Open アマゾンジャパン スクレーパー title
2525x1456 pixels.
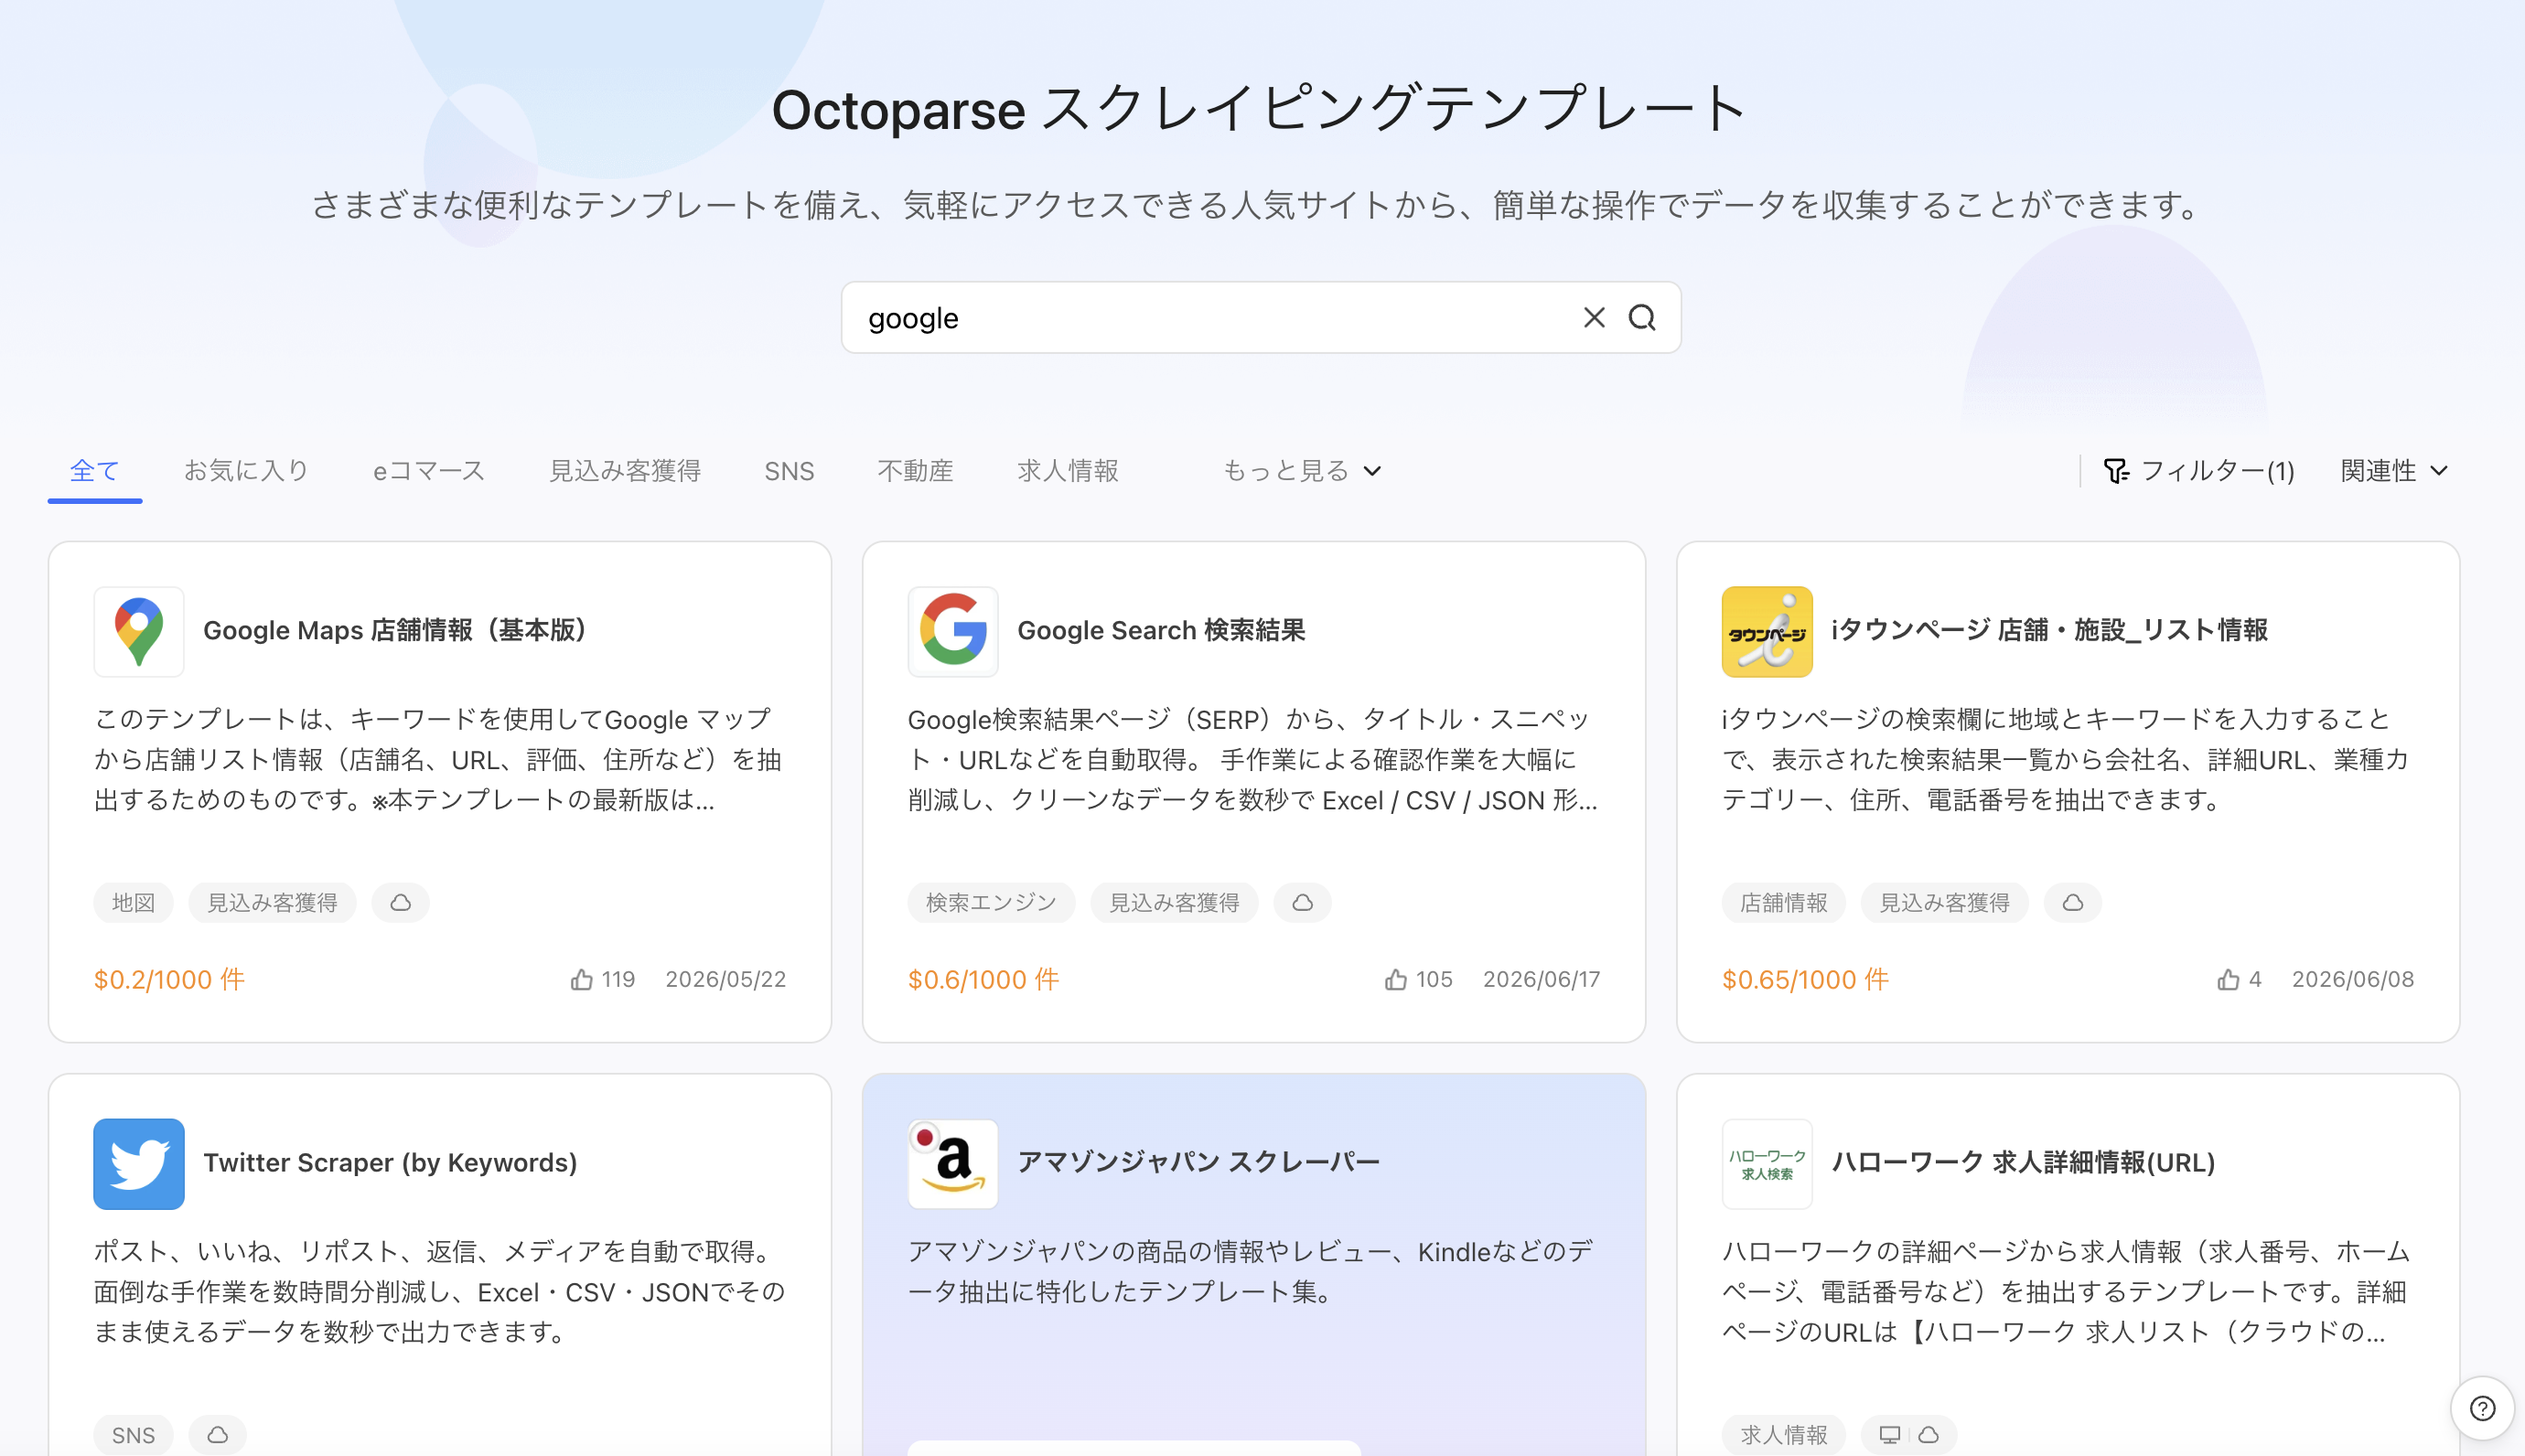[x=1198, y=1162]
